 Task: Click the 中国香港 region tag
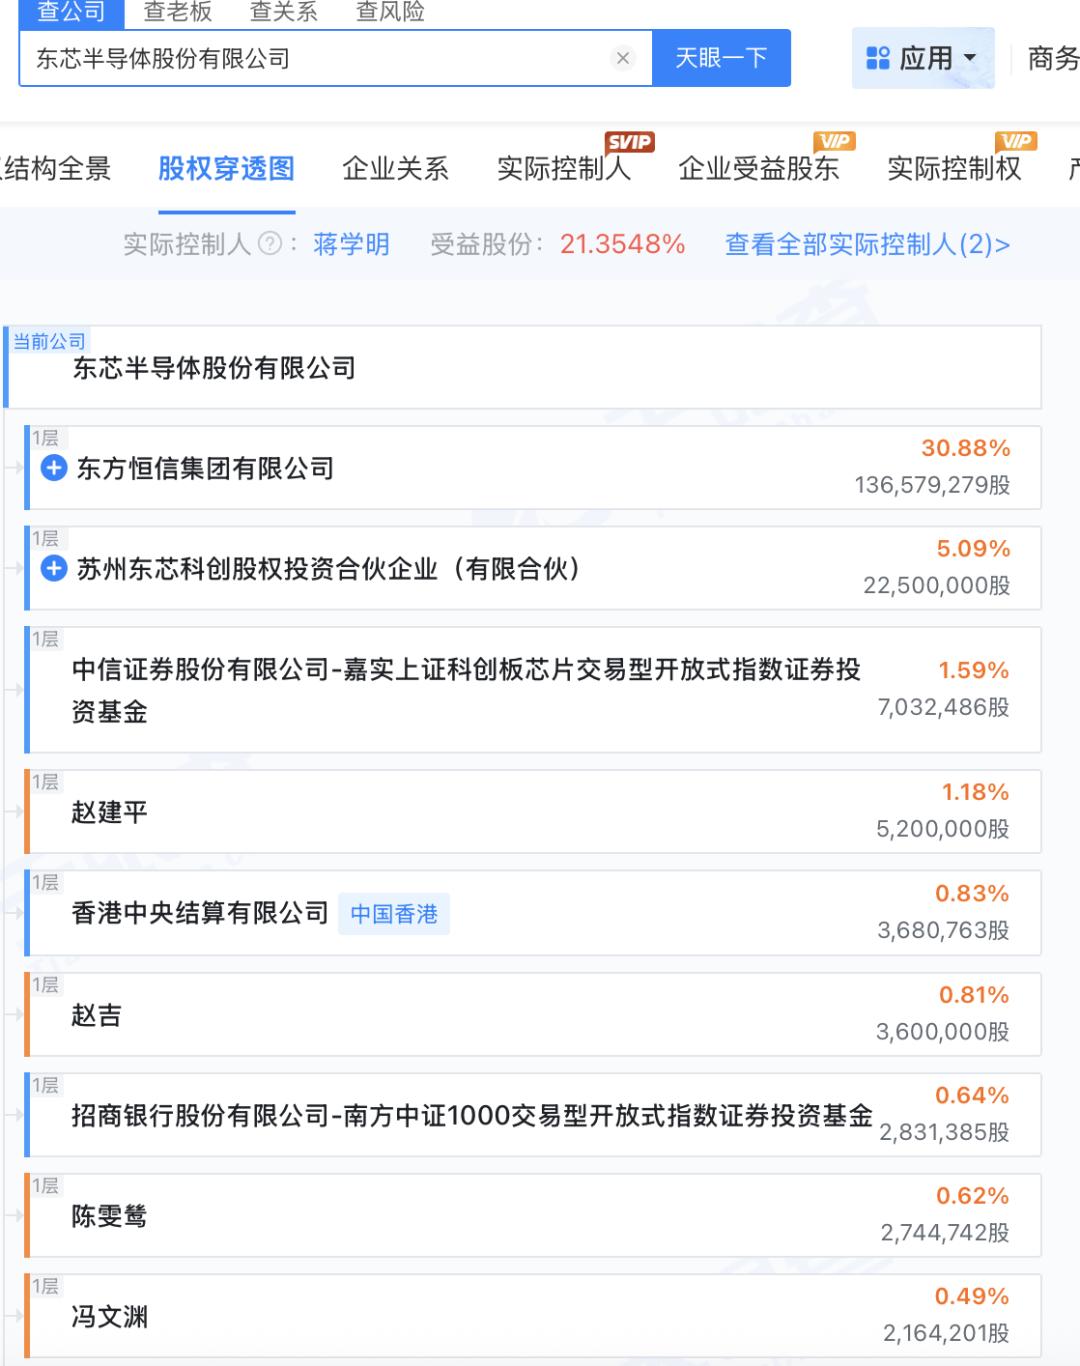[x=394, y=914]
